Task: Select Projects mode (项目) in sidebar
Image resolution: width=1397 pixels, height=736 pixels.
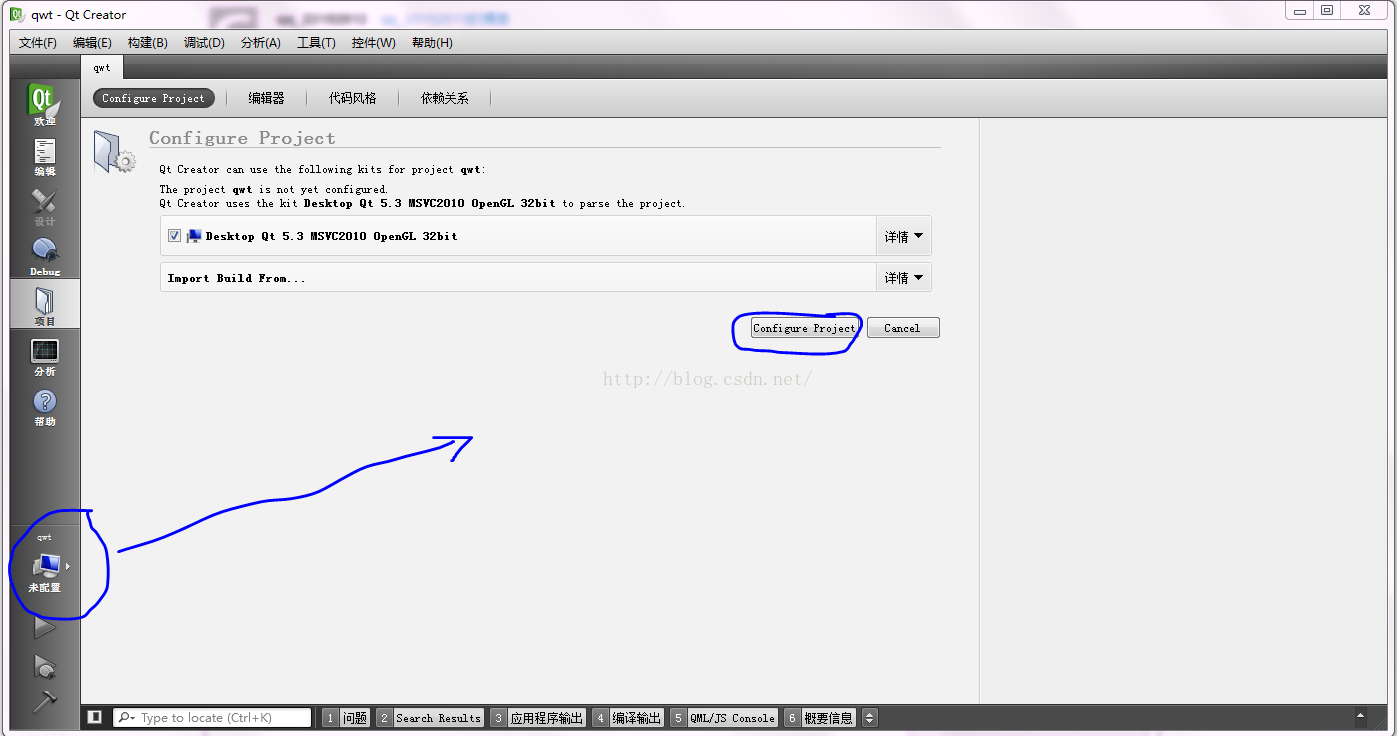Action: coord(44,305)
